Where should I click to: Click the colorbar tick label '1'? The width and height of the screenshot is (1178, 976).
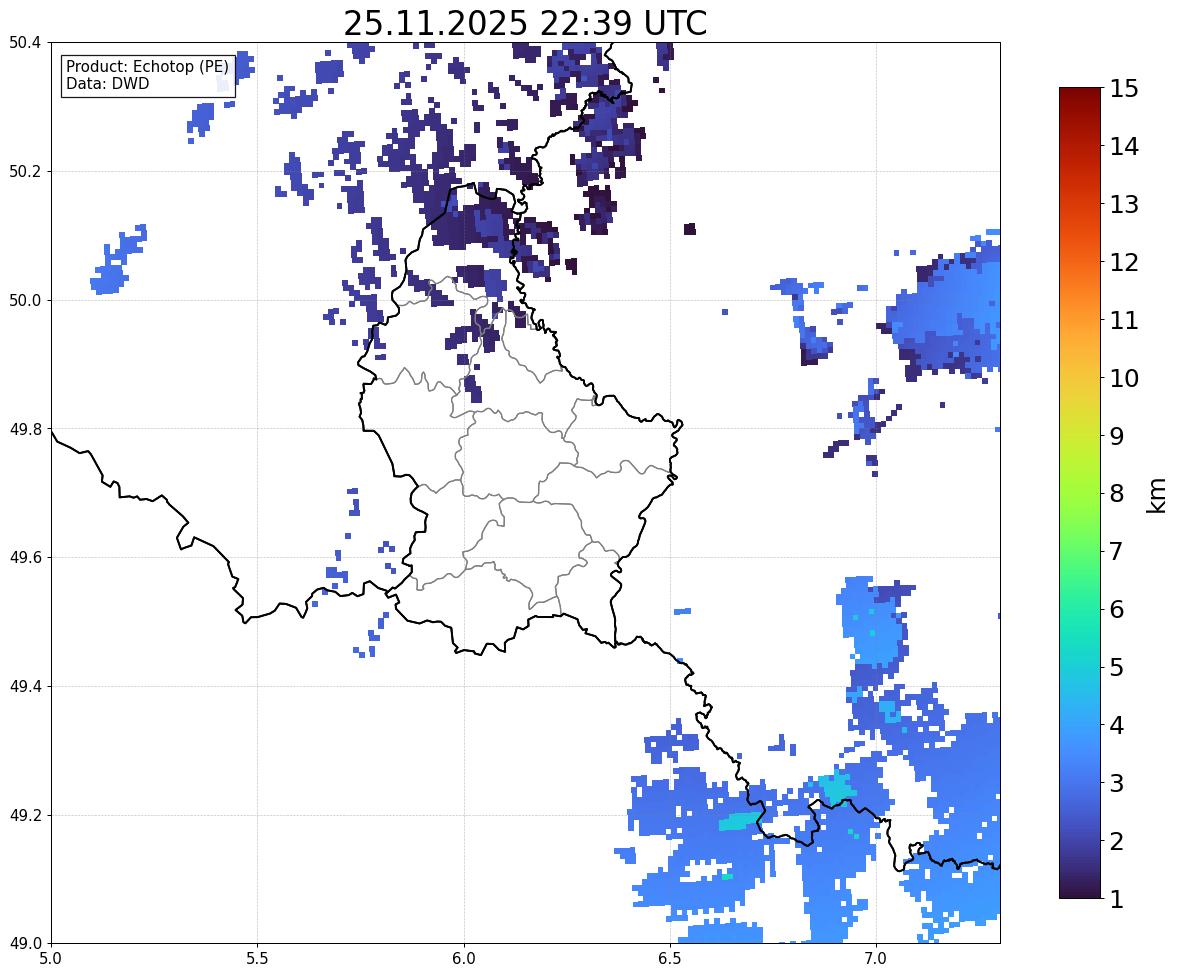click(1117, 899)
